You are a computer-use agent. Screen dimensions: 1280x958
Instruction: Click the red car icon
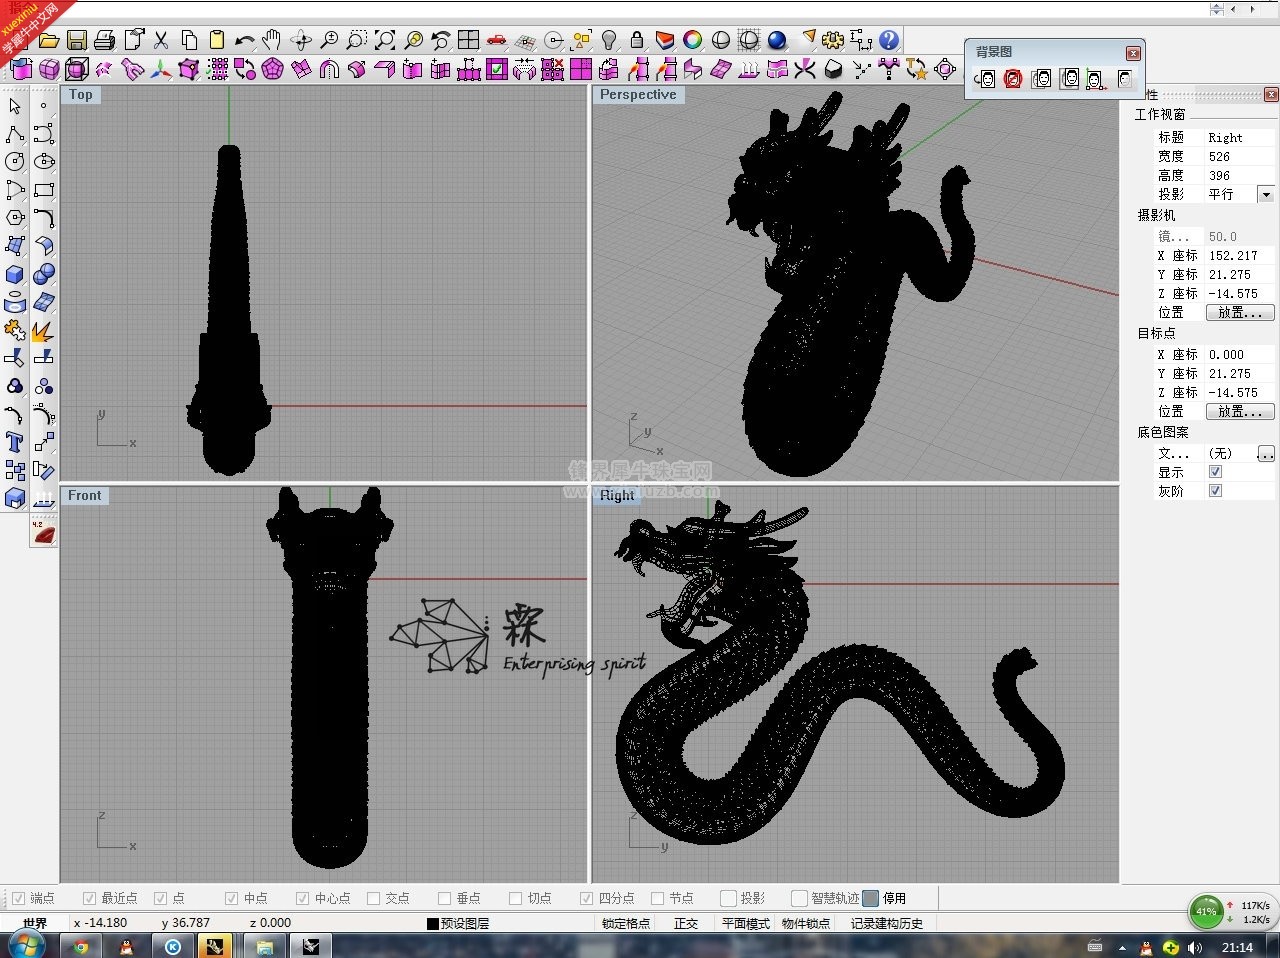point(497,41)
